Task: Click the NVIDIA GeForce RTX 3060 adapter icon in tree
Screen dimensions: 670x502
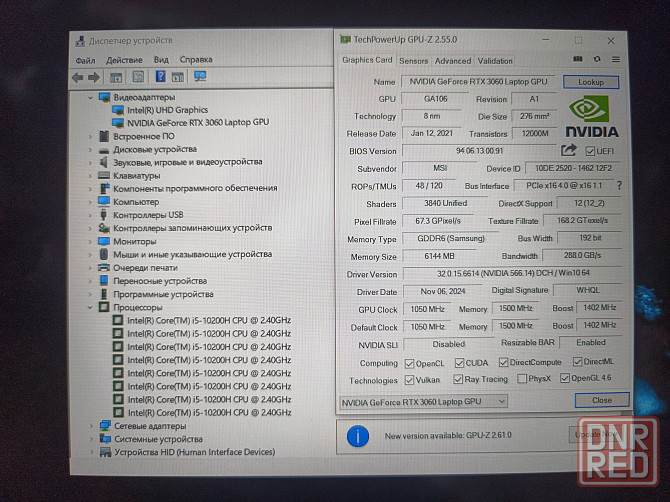Action: 118,123
